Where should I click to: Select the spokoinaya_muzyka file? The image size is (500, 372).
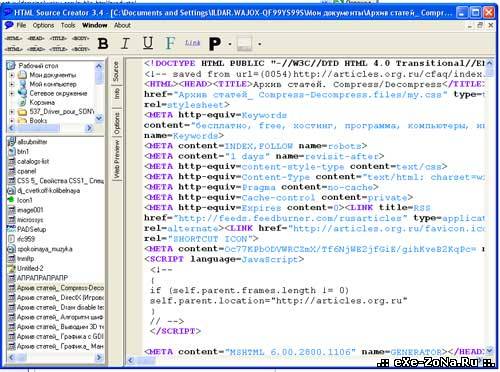tap(44, 249)
